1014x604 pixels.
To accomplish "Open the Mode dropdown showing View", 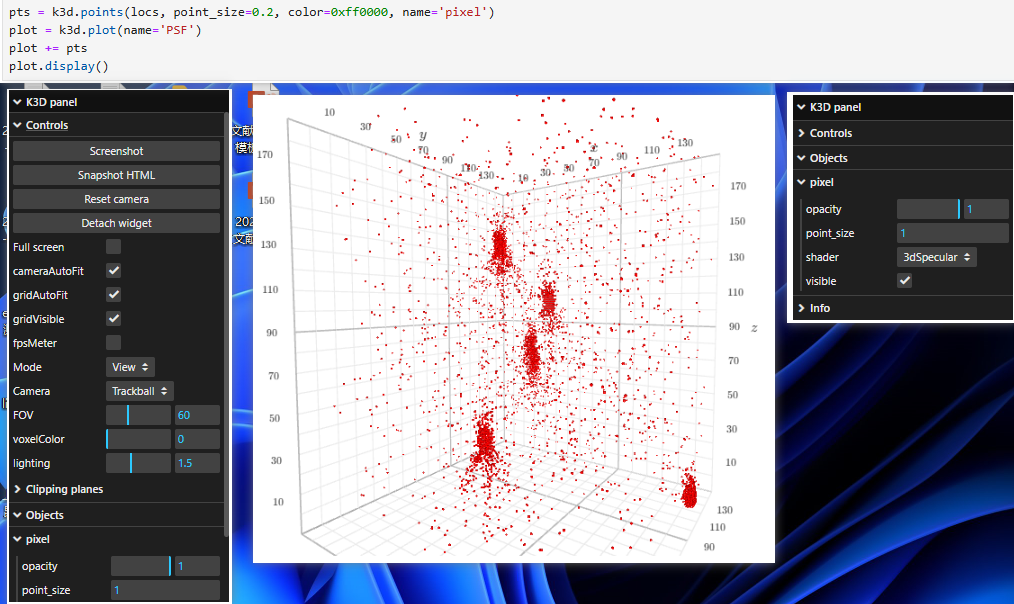I will 130,367.
